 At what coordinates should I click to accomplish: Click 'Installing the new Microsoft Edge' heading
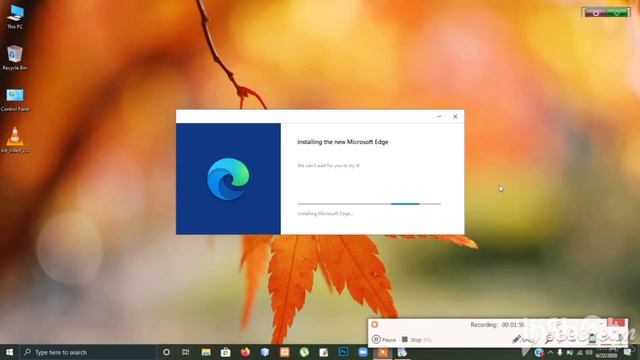342,142
